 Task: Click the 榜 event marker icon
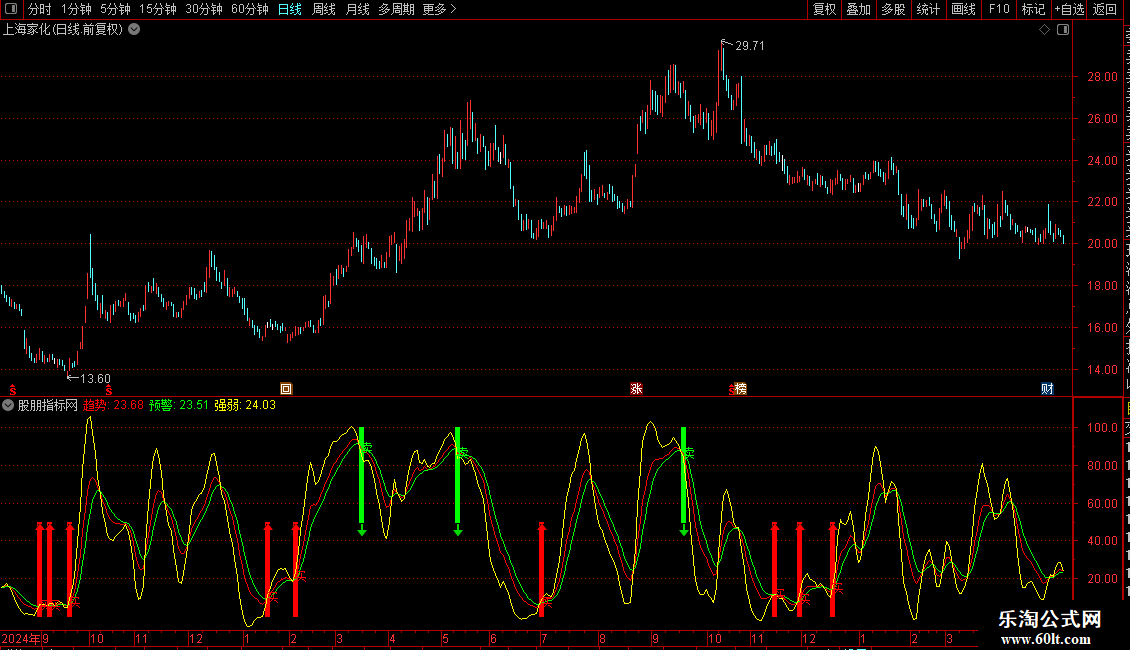(741, 389)
